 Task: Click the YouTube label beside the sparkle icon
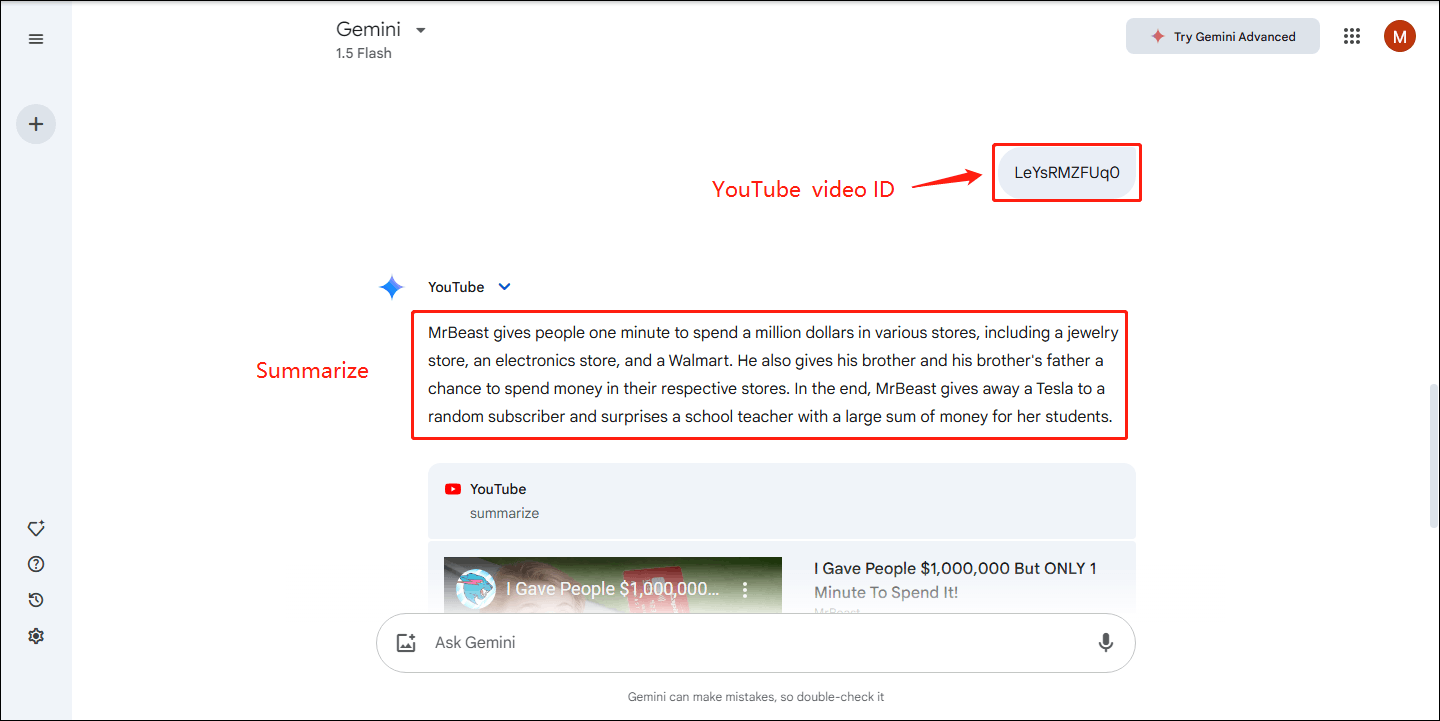pyautogui.click(x=456, y=287)
